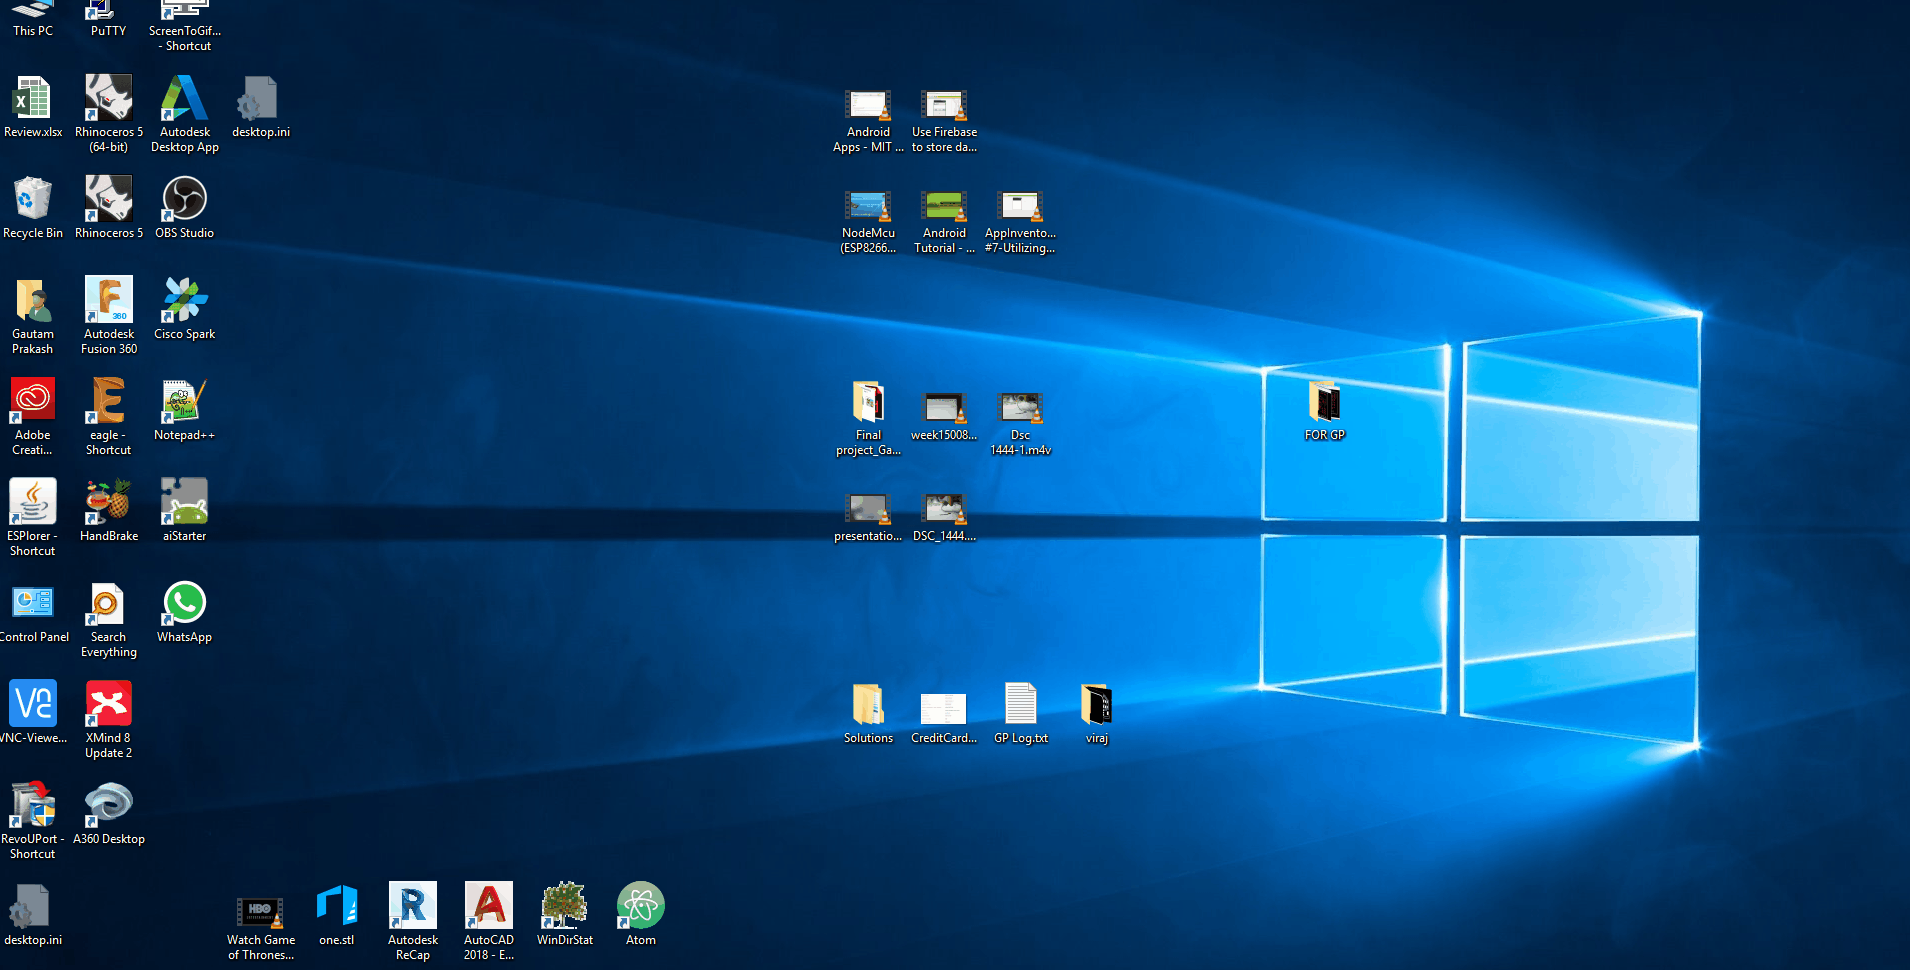Select the Dsc 1444-1.m4v video
The width and height of the screenshot is (1910, 970).
[1021, 424]
